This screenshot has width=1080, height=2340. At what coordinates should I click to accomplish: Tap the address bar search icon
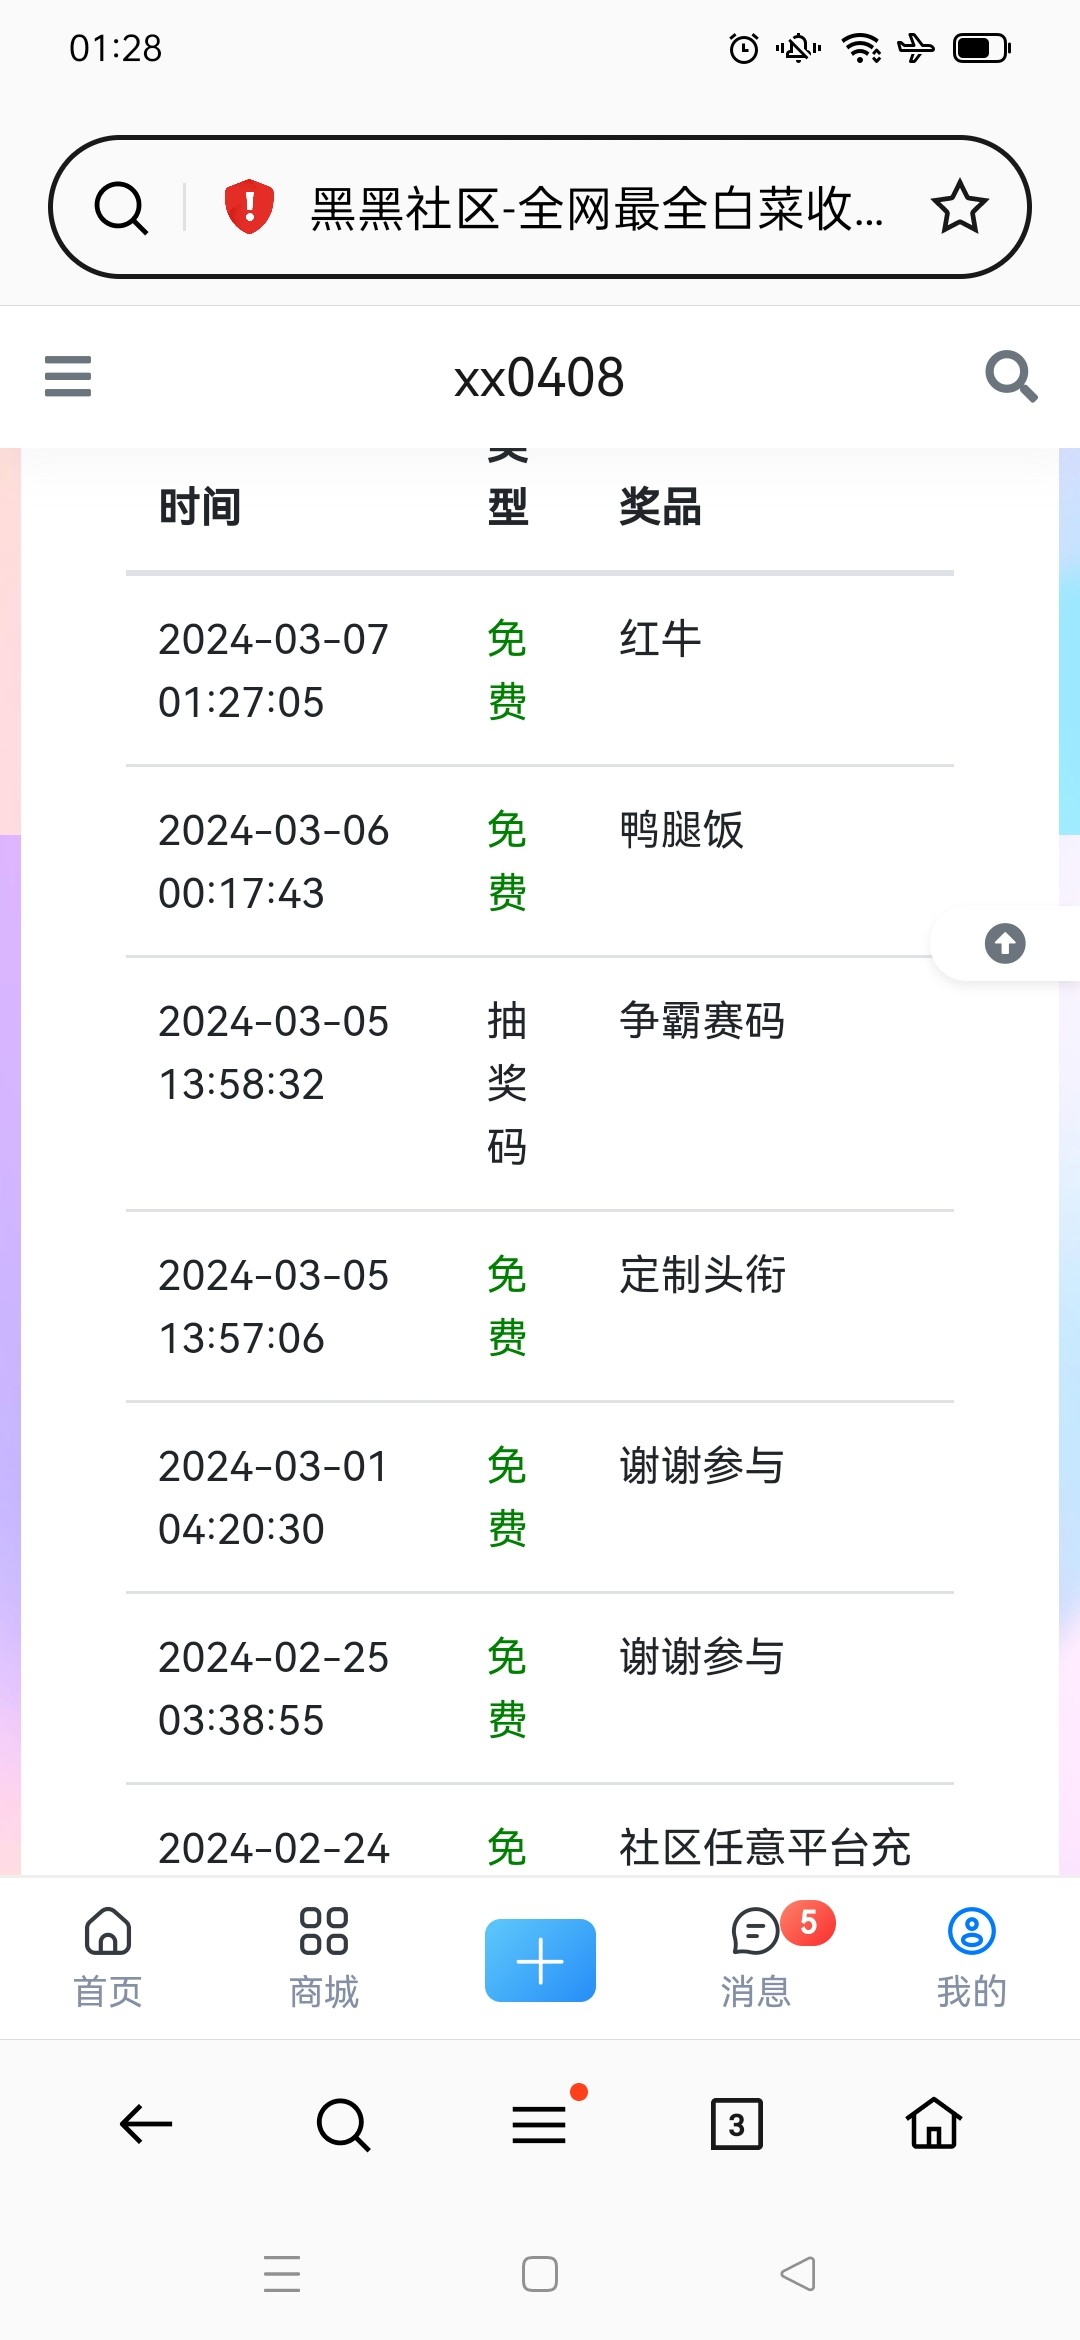[x=121, y=207]
